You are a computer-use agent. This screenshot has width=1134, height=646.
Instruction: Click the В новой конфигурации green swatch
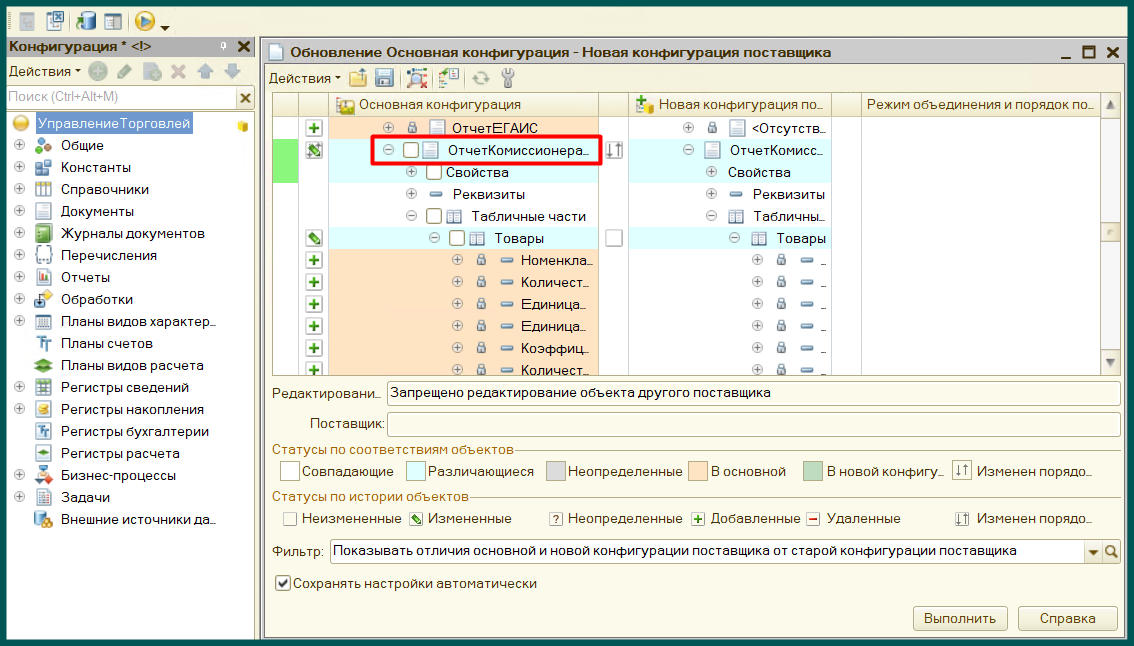(x=813, y=471)
